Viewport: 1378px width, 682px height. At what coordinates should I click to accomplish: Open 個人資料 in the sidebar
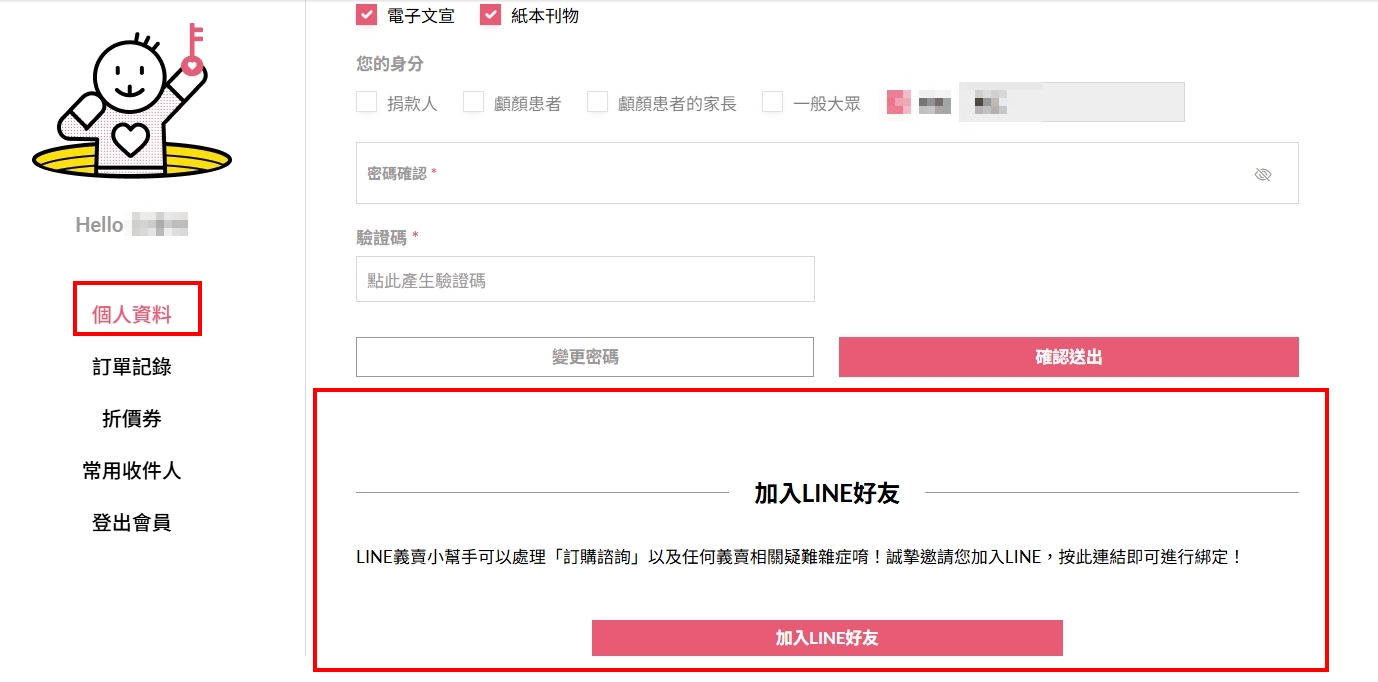coord(132,315)
